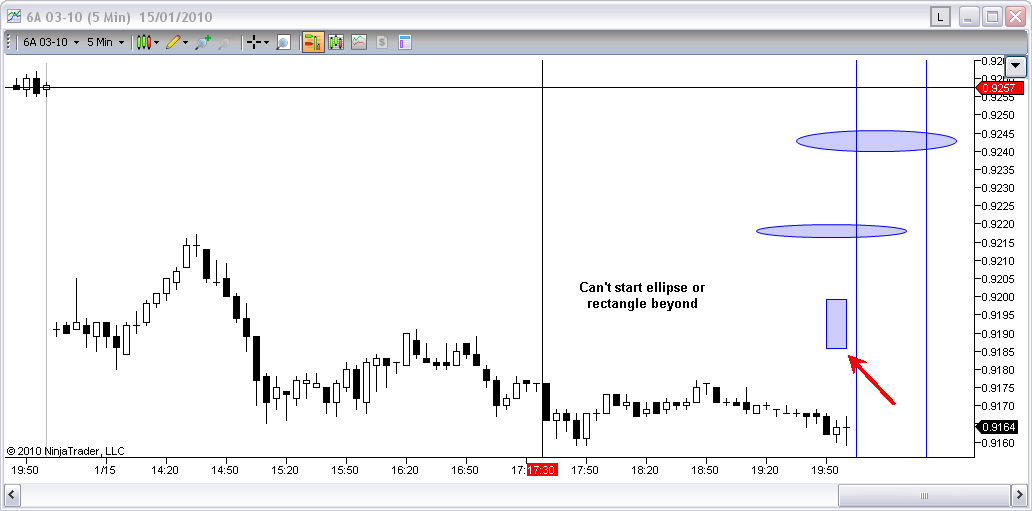Viewport: 1032px width, 511px height.
Task: Click the greyed dollar strategies icon
Action: point(382,42)
